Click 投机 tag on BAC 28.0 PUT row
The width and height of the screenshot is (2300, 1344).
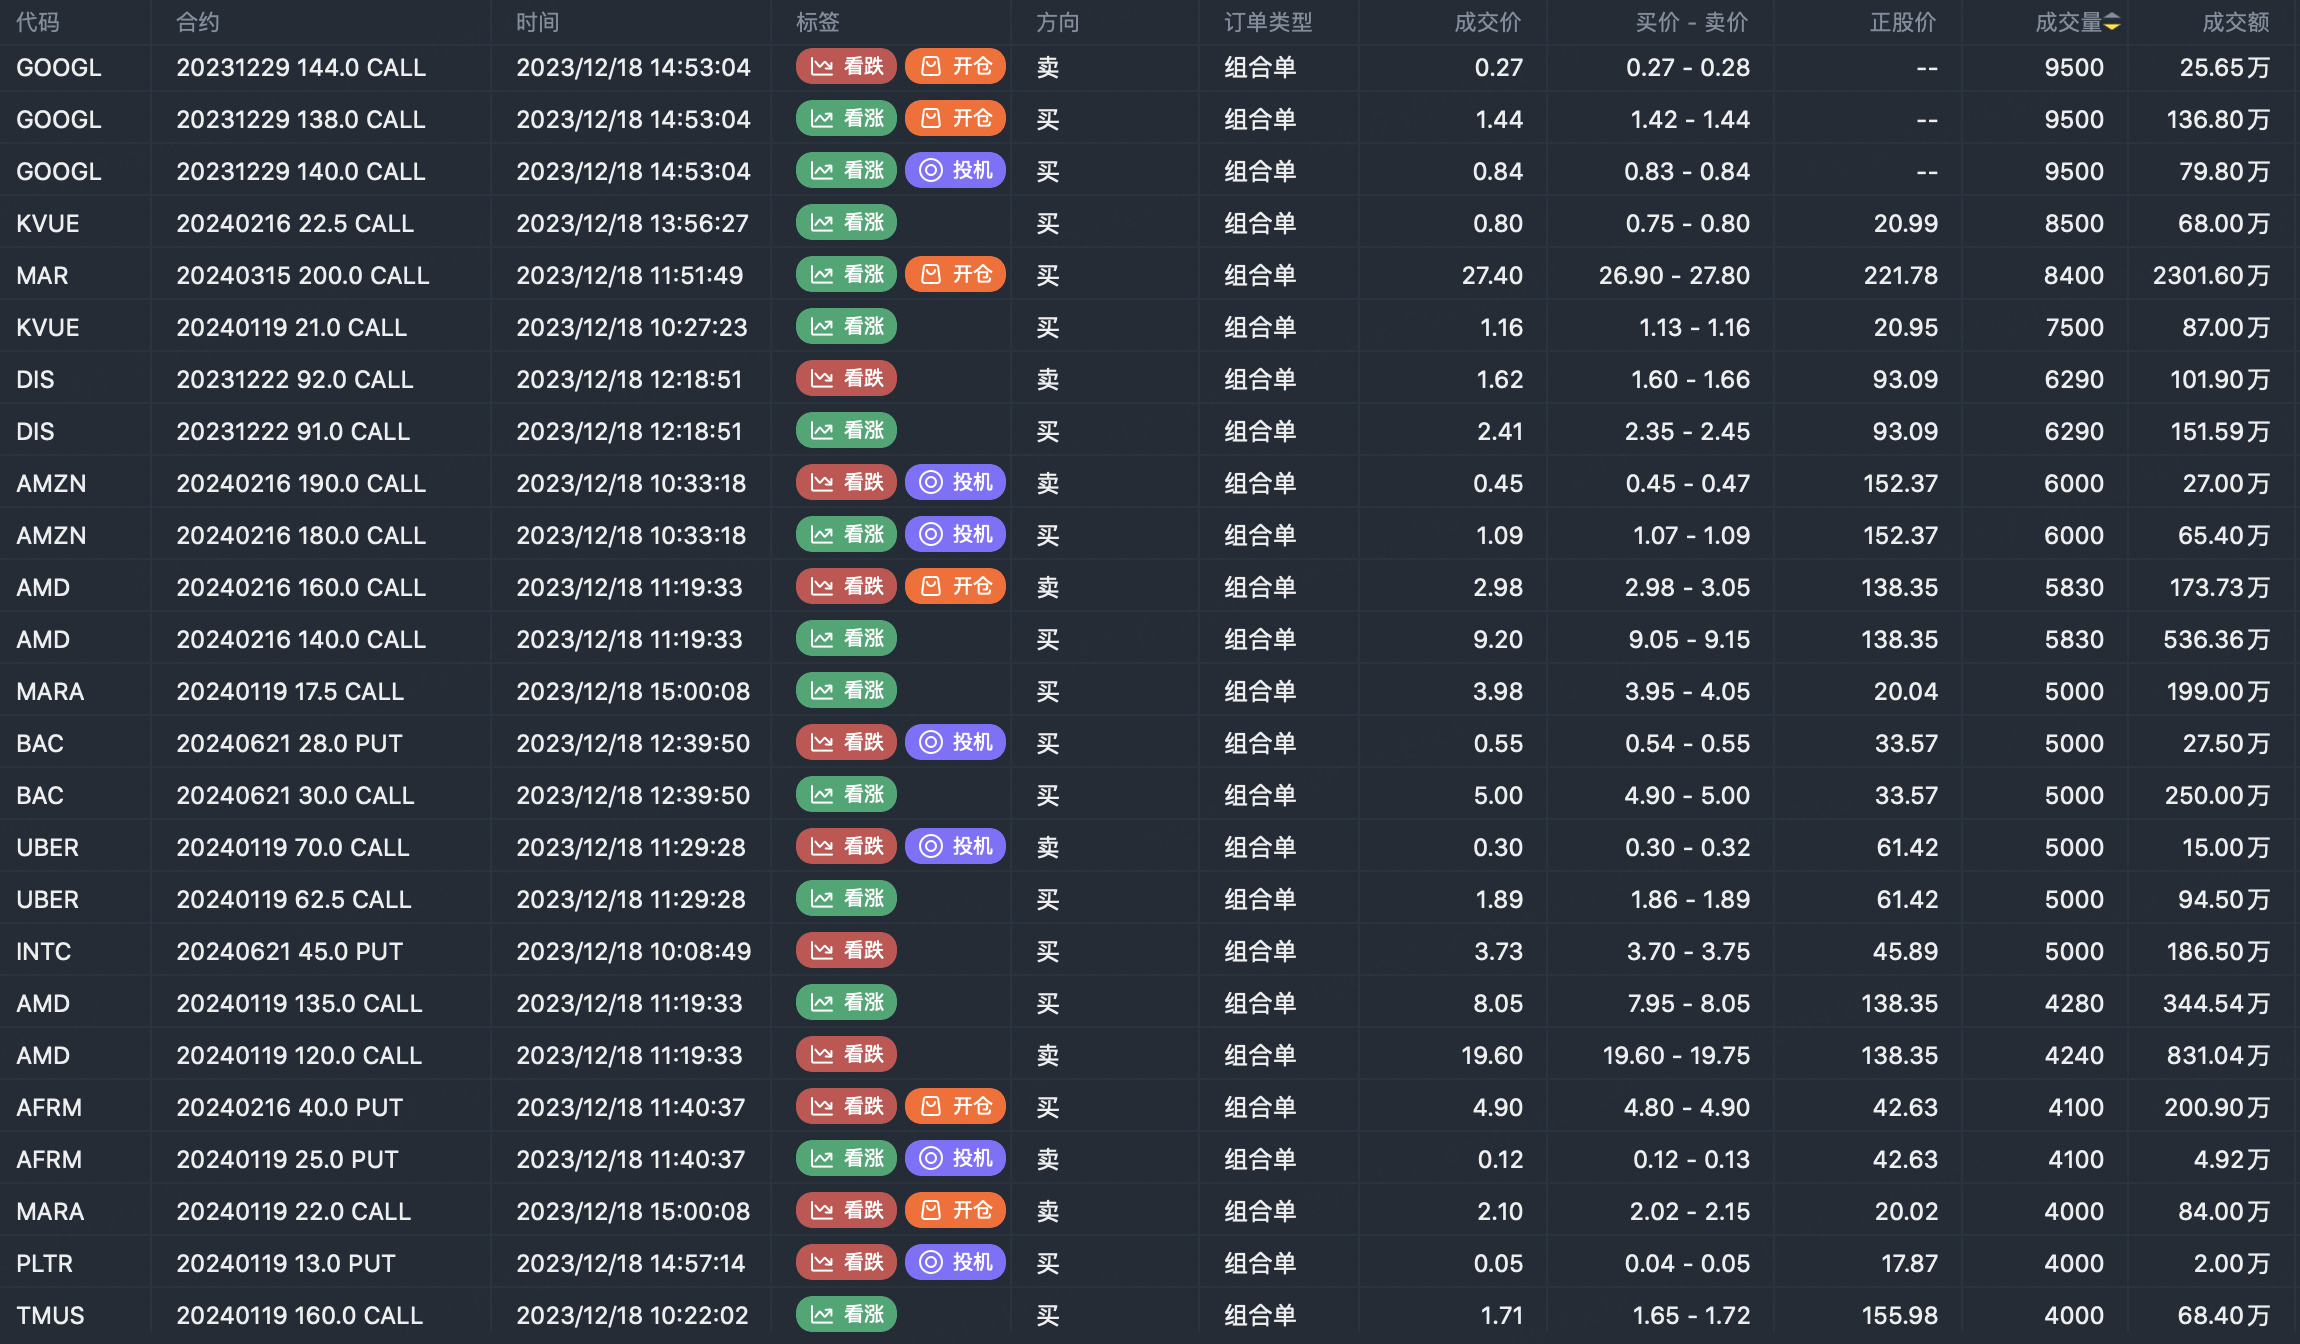click(x=955, y=743)
